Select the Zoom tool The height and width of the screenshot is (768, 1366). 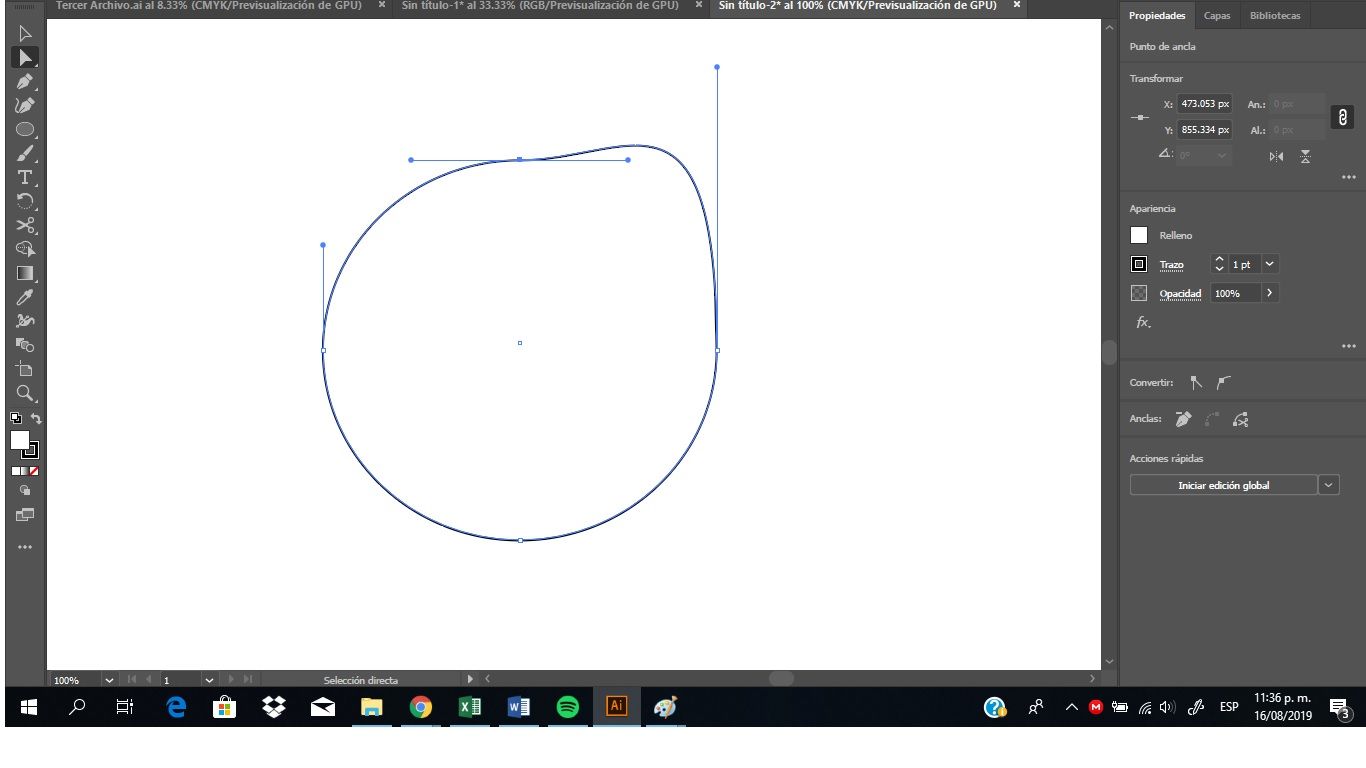25,394
